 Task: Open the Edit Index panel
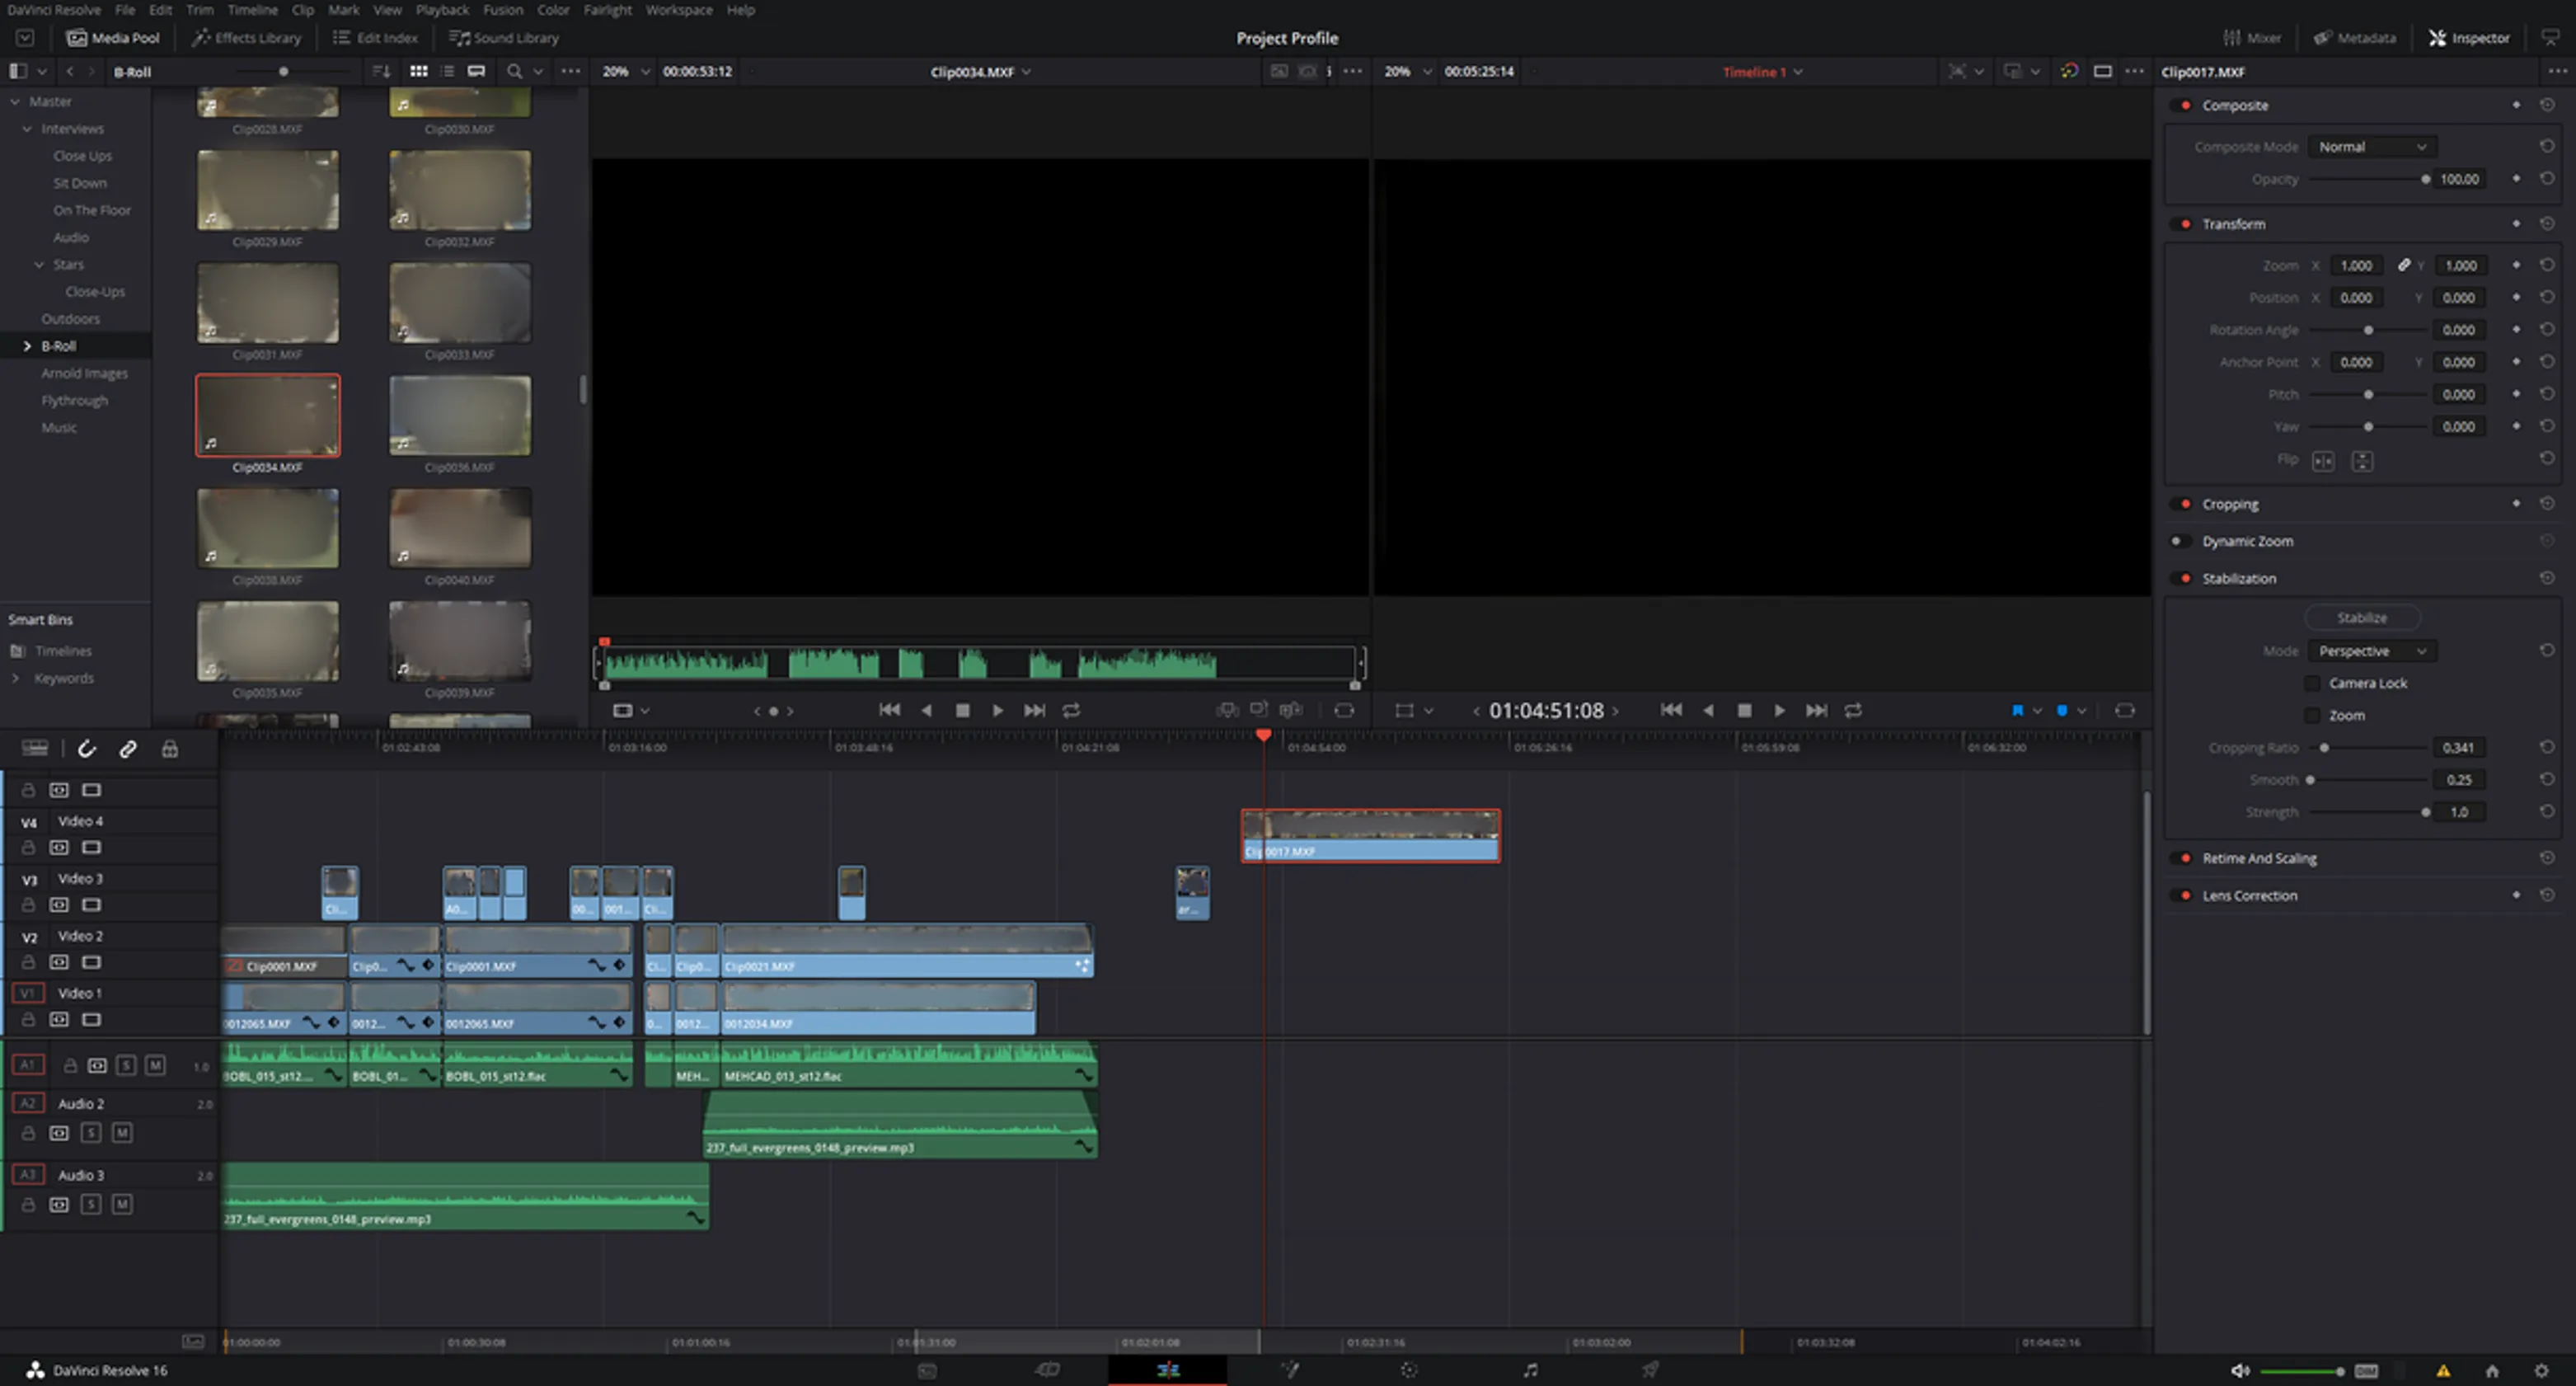pos(375,38)
